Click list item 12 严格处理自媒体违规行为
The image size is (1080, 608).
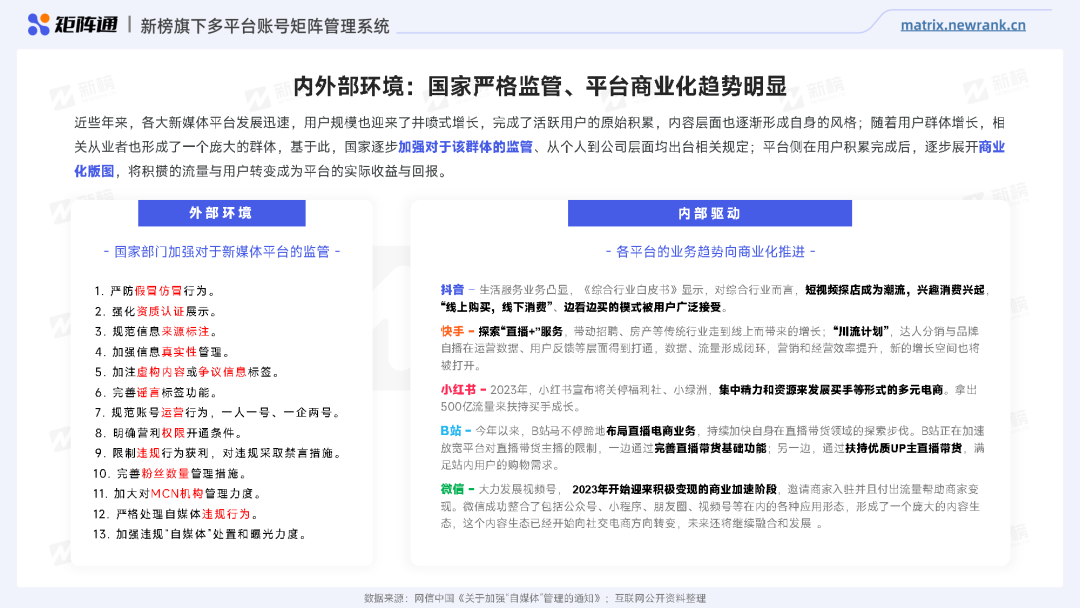click(176, 514)
